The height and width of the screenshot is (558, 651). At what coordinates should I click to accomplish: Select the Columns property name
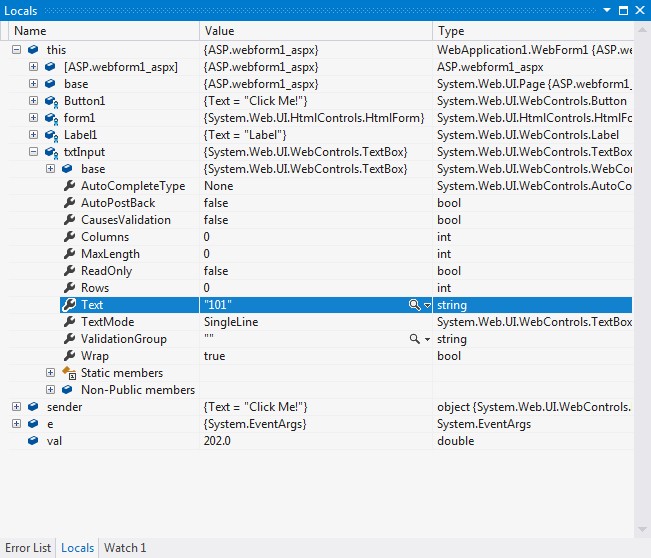tap(105, 237)
